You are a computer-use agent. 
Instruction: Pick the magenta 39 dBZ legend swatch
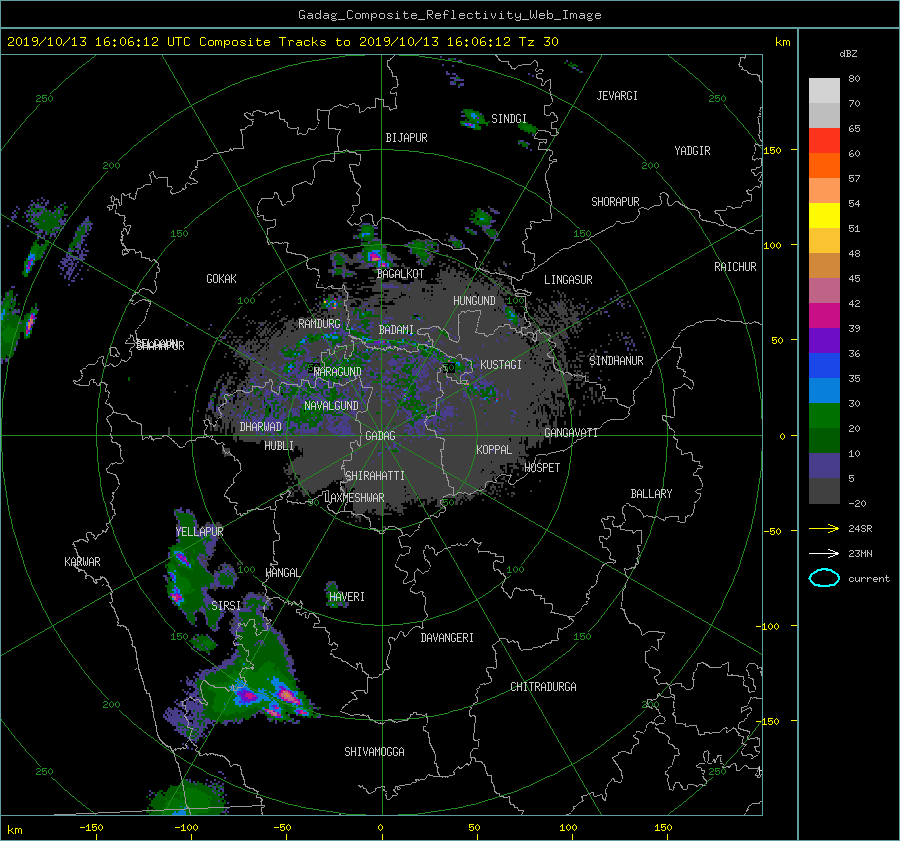824,315
